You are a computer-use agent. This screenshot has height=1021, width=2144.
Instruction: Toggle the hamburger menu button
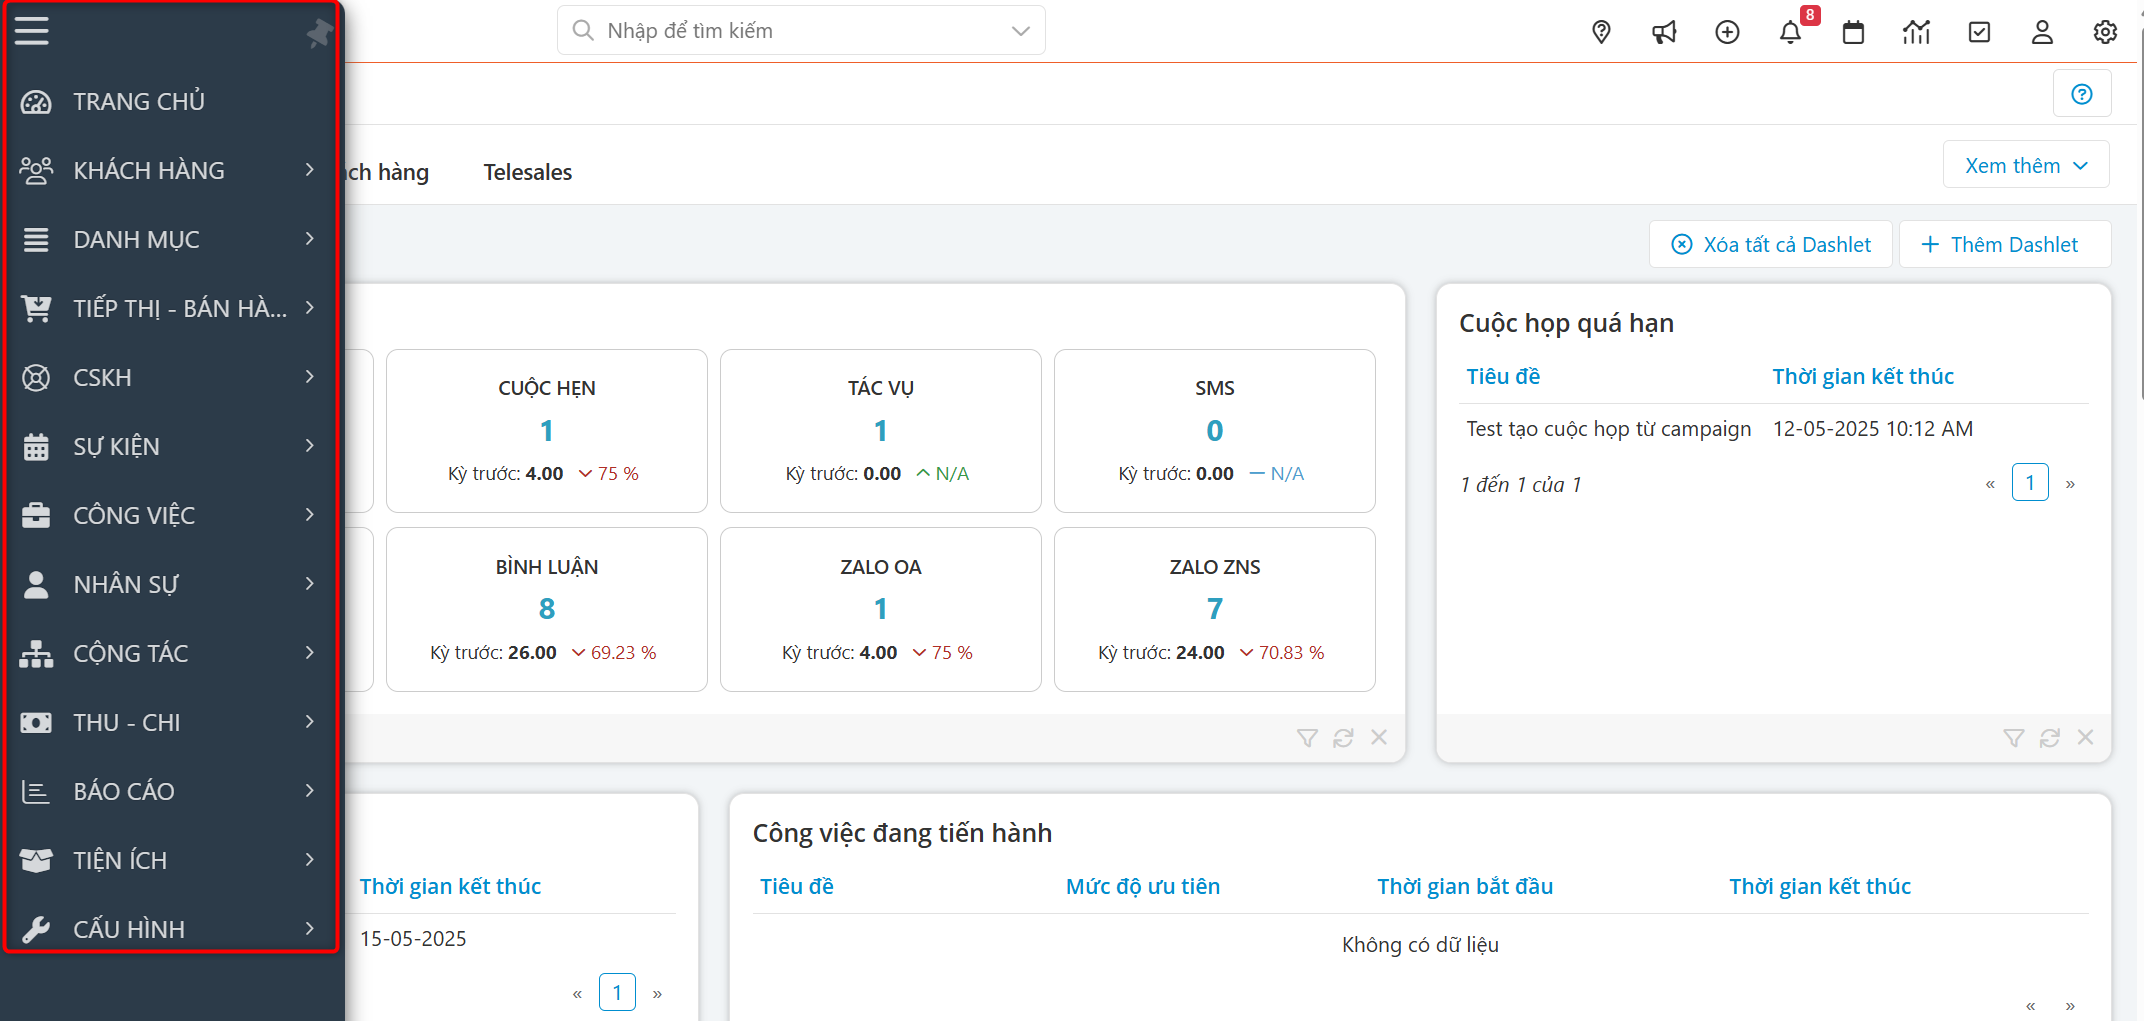pyautogui.click(x=32, y=31)
